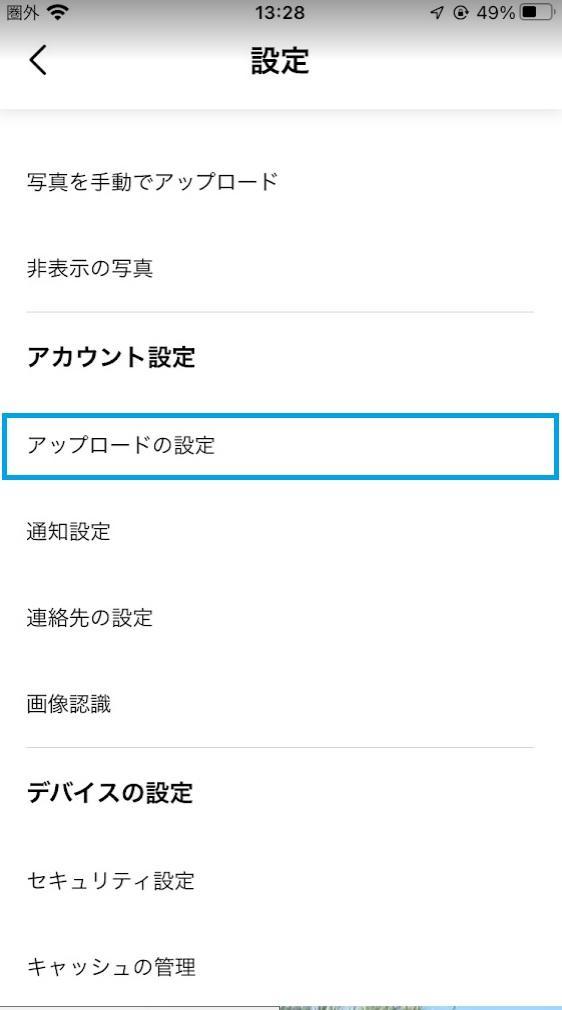Tap the デバイスの設定 section header
Viewport: 562px width, 1010px height.
[x=110, y=792]
